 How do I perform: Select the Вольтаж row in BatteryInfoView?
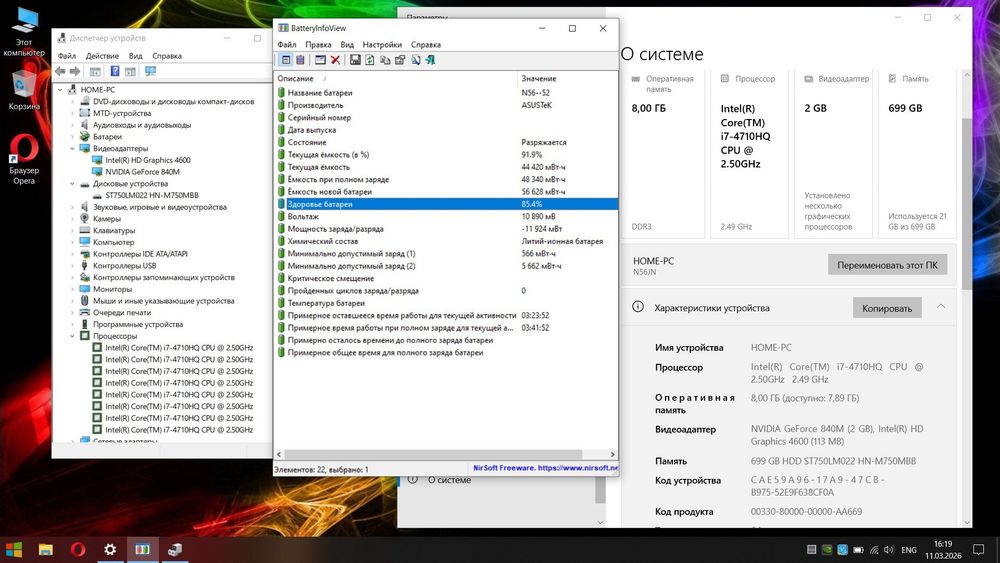tap(446, 217)
